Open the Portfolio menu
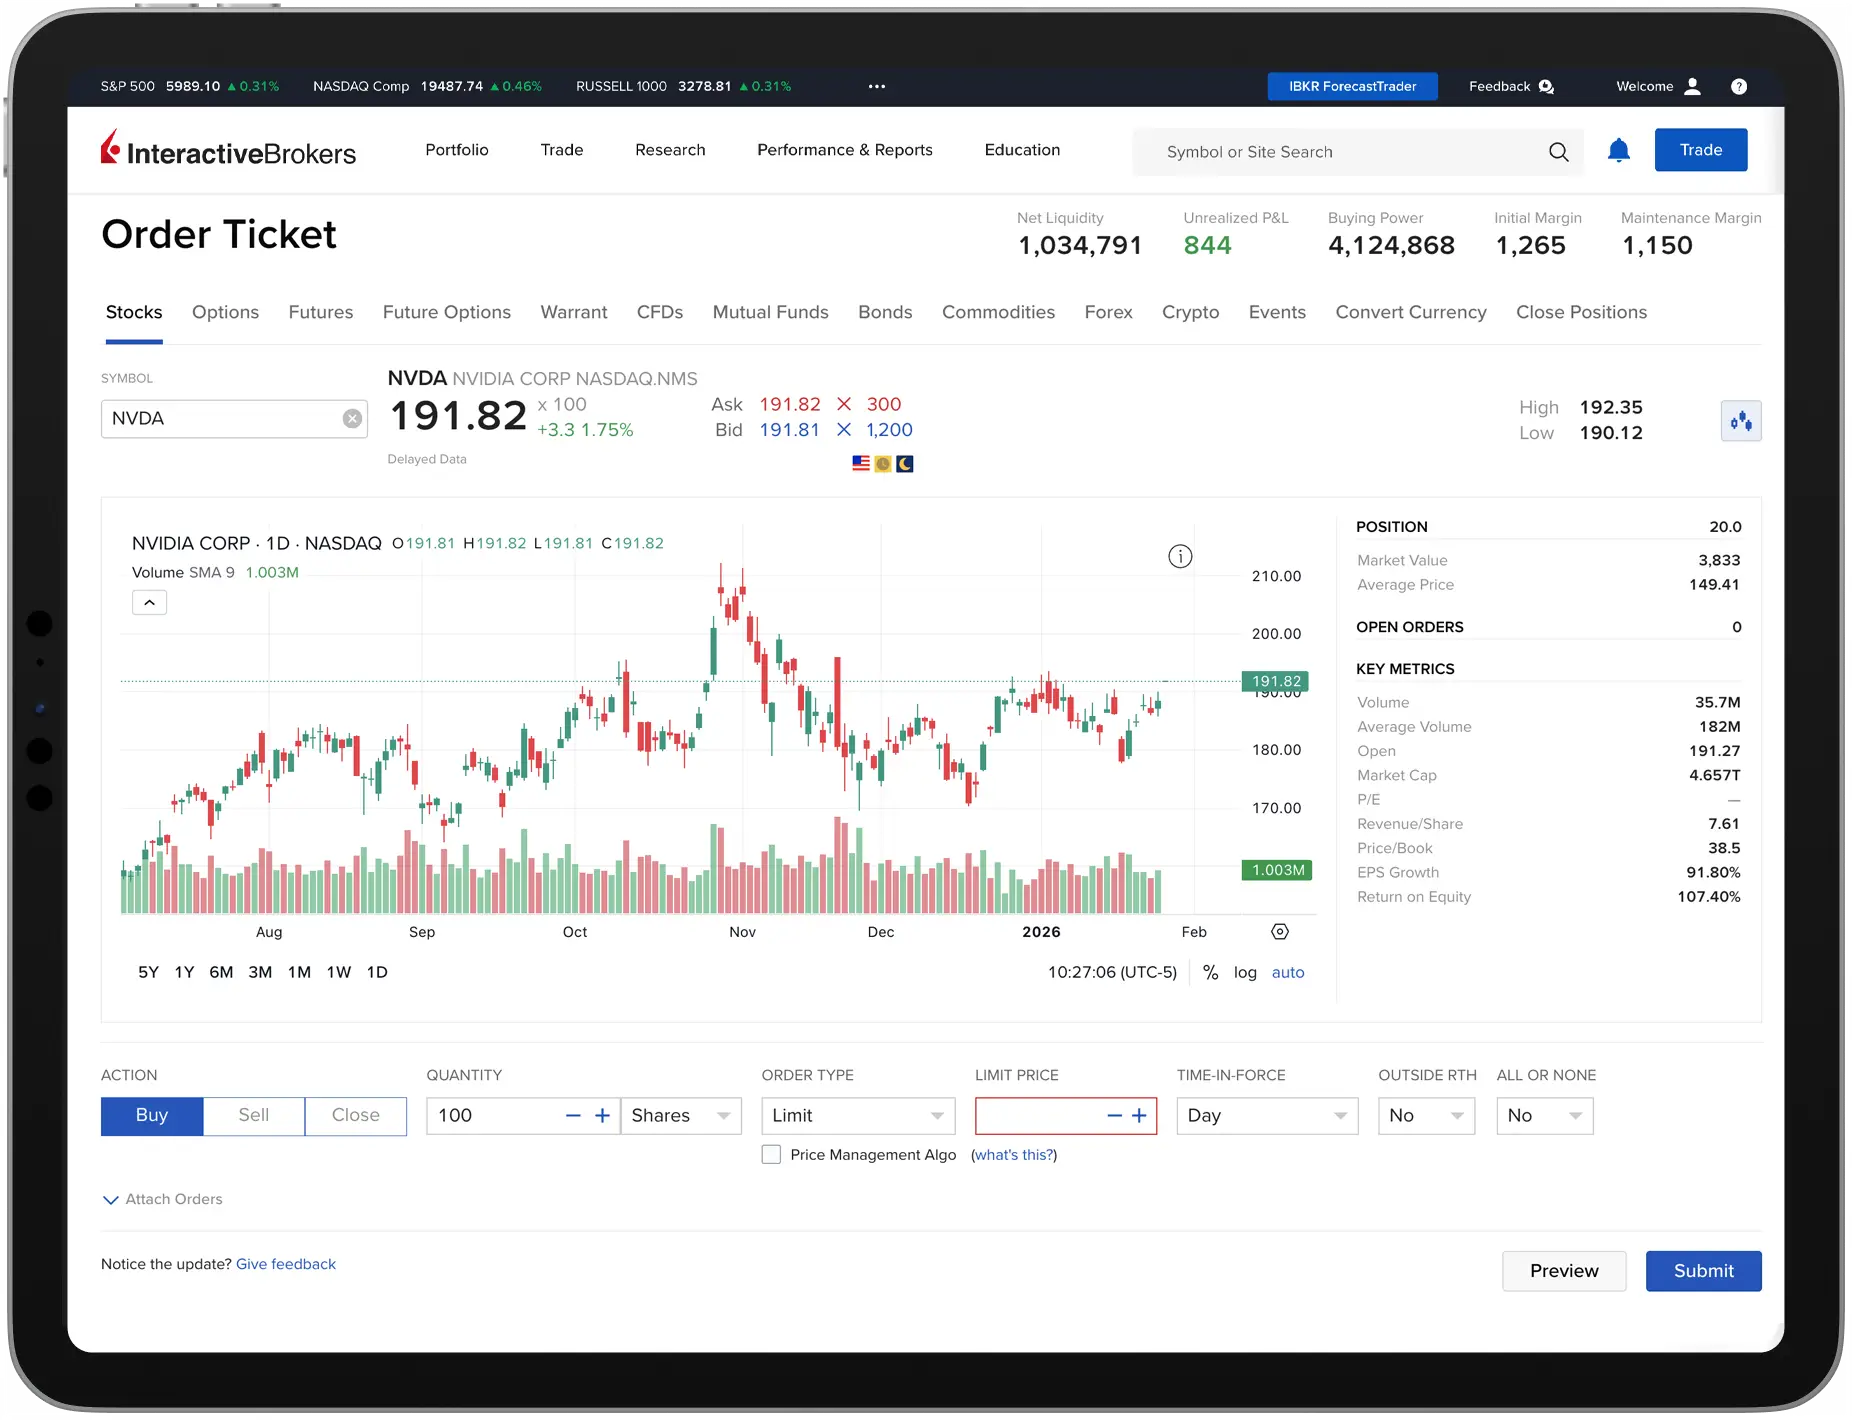Viewport: 1852px width, 1420px height. [x=457, y=150]
